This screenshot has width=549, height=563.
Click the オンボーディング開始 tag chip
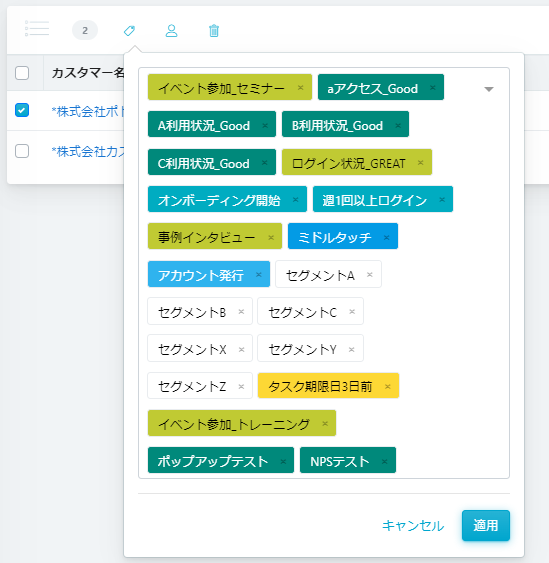(x=227, y=199)
